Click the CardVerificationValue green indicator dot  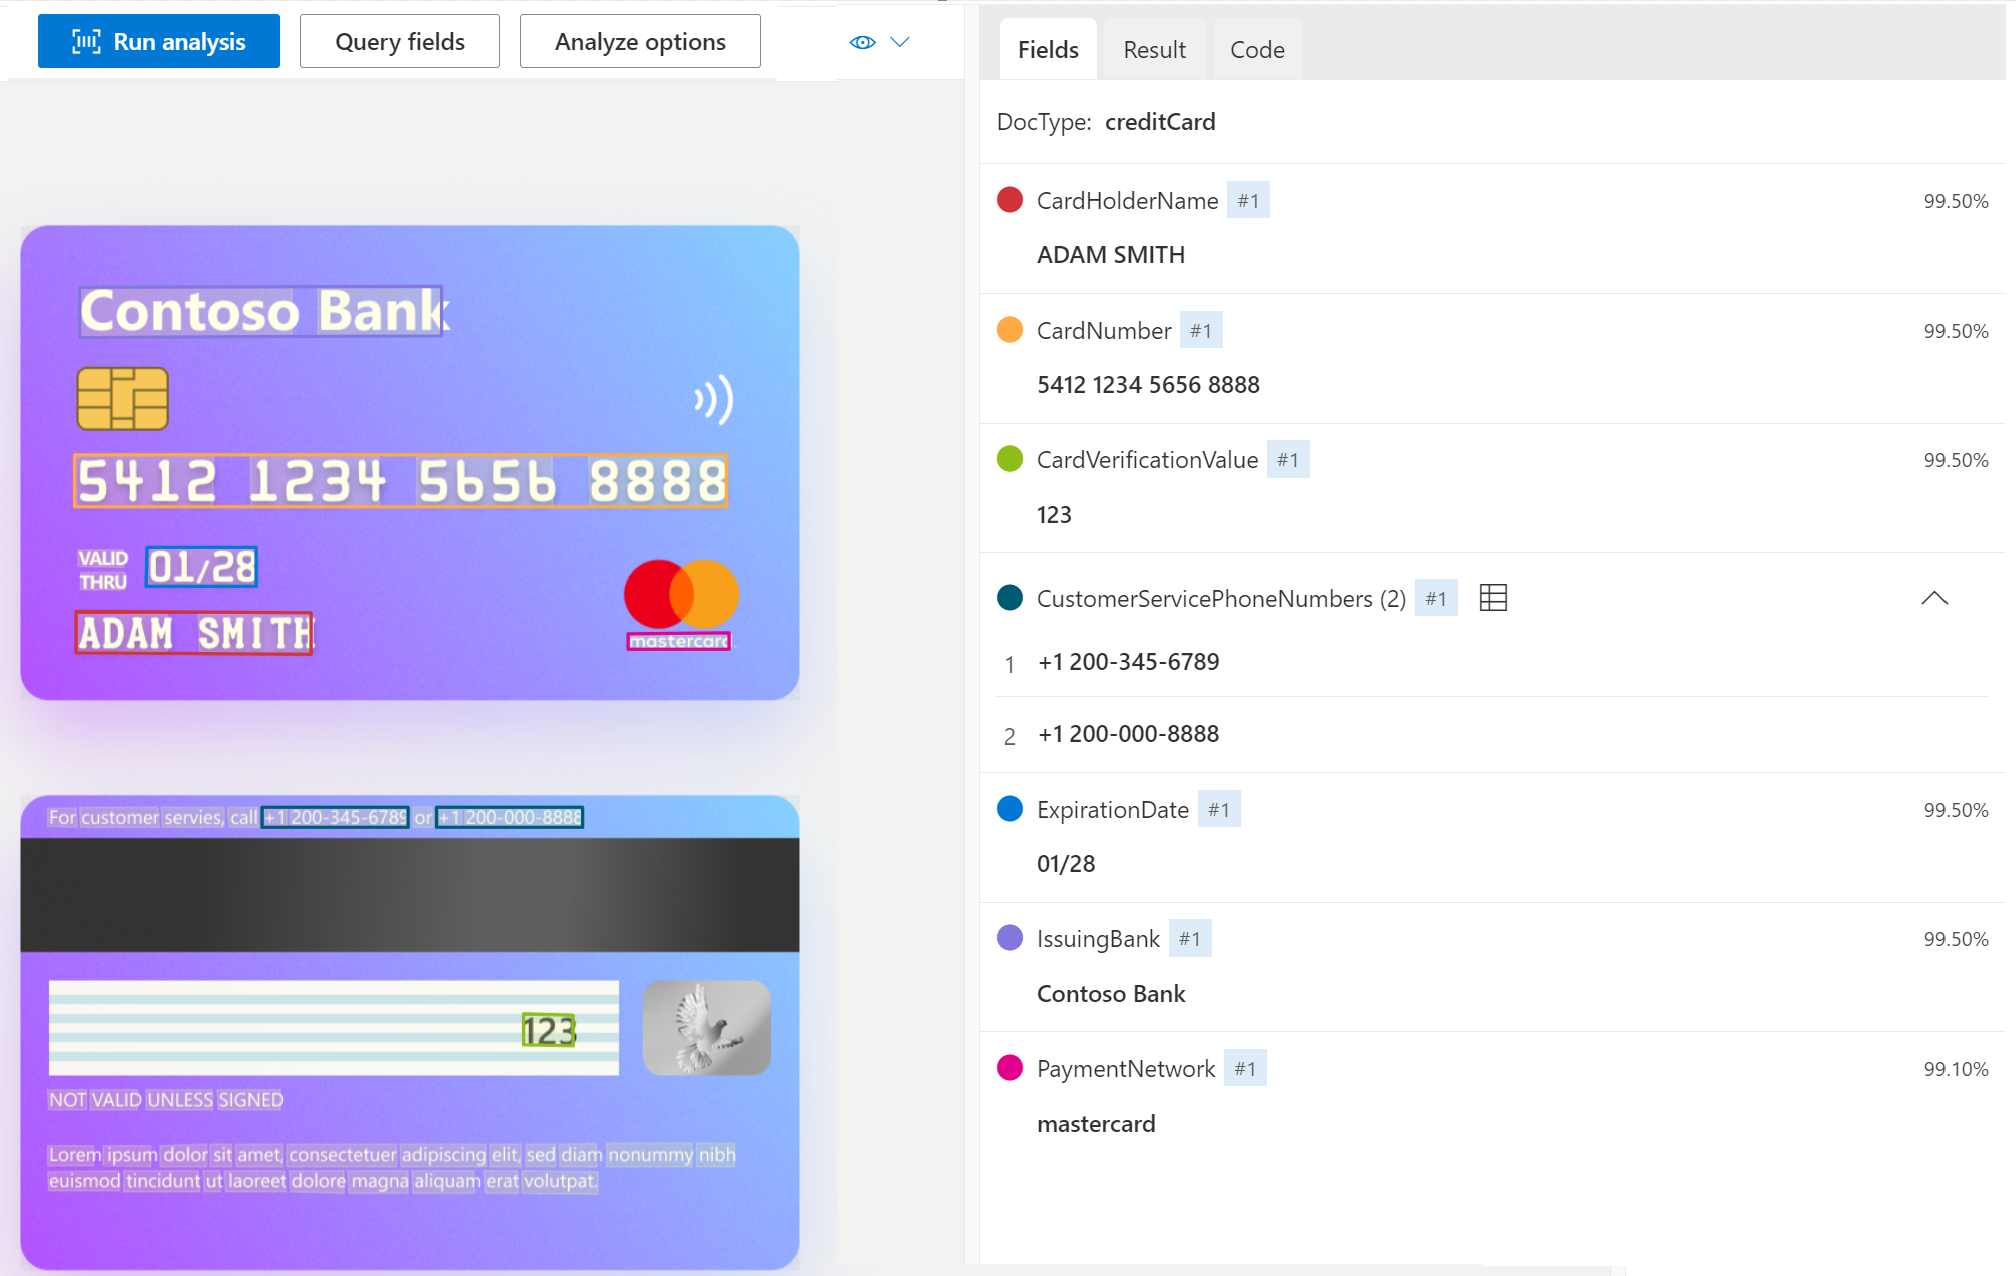(x=1011, y=459)
